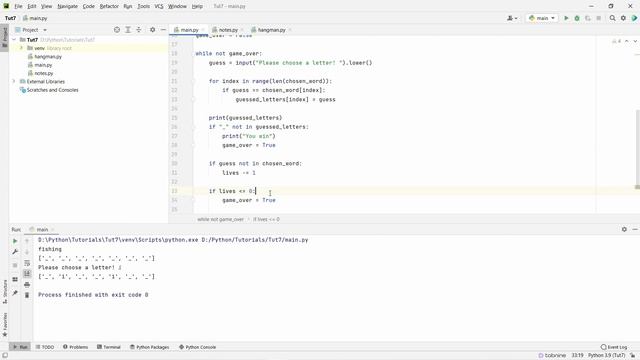Viewport: 640px width, 360px height.
Task: Toggle the Project side tab
Action: pyautogui.click(x=4, y=37)
